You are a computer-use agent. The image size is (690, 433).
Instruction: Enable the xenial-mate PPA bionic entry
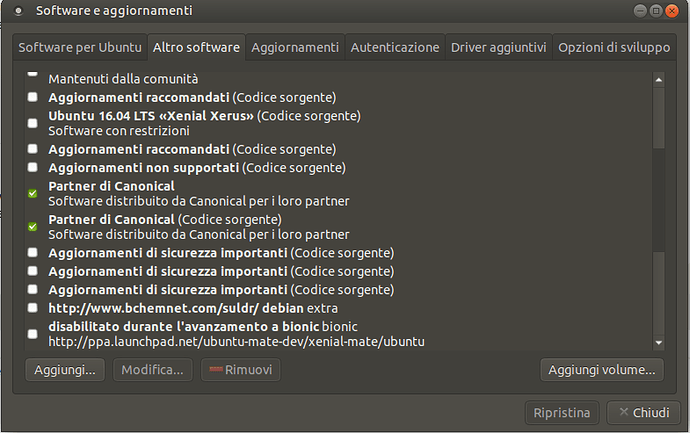pos(33,334)
